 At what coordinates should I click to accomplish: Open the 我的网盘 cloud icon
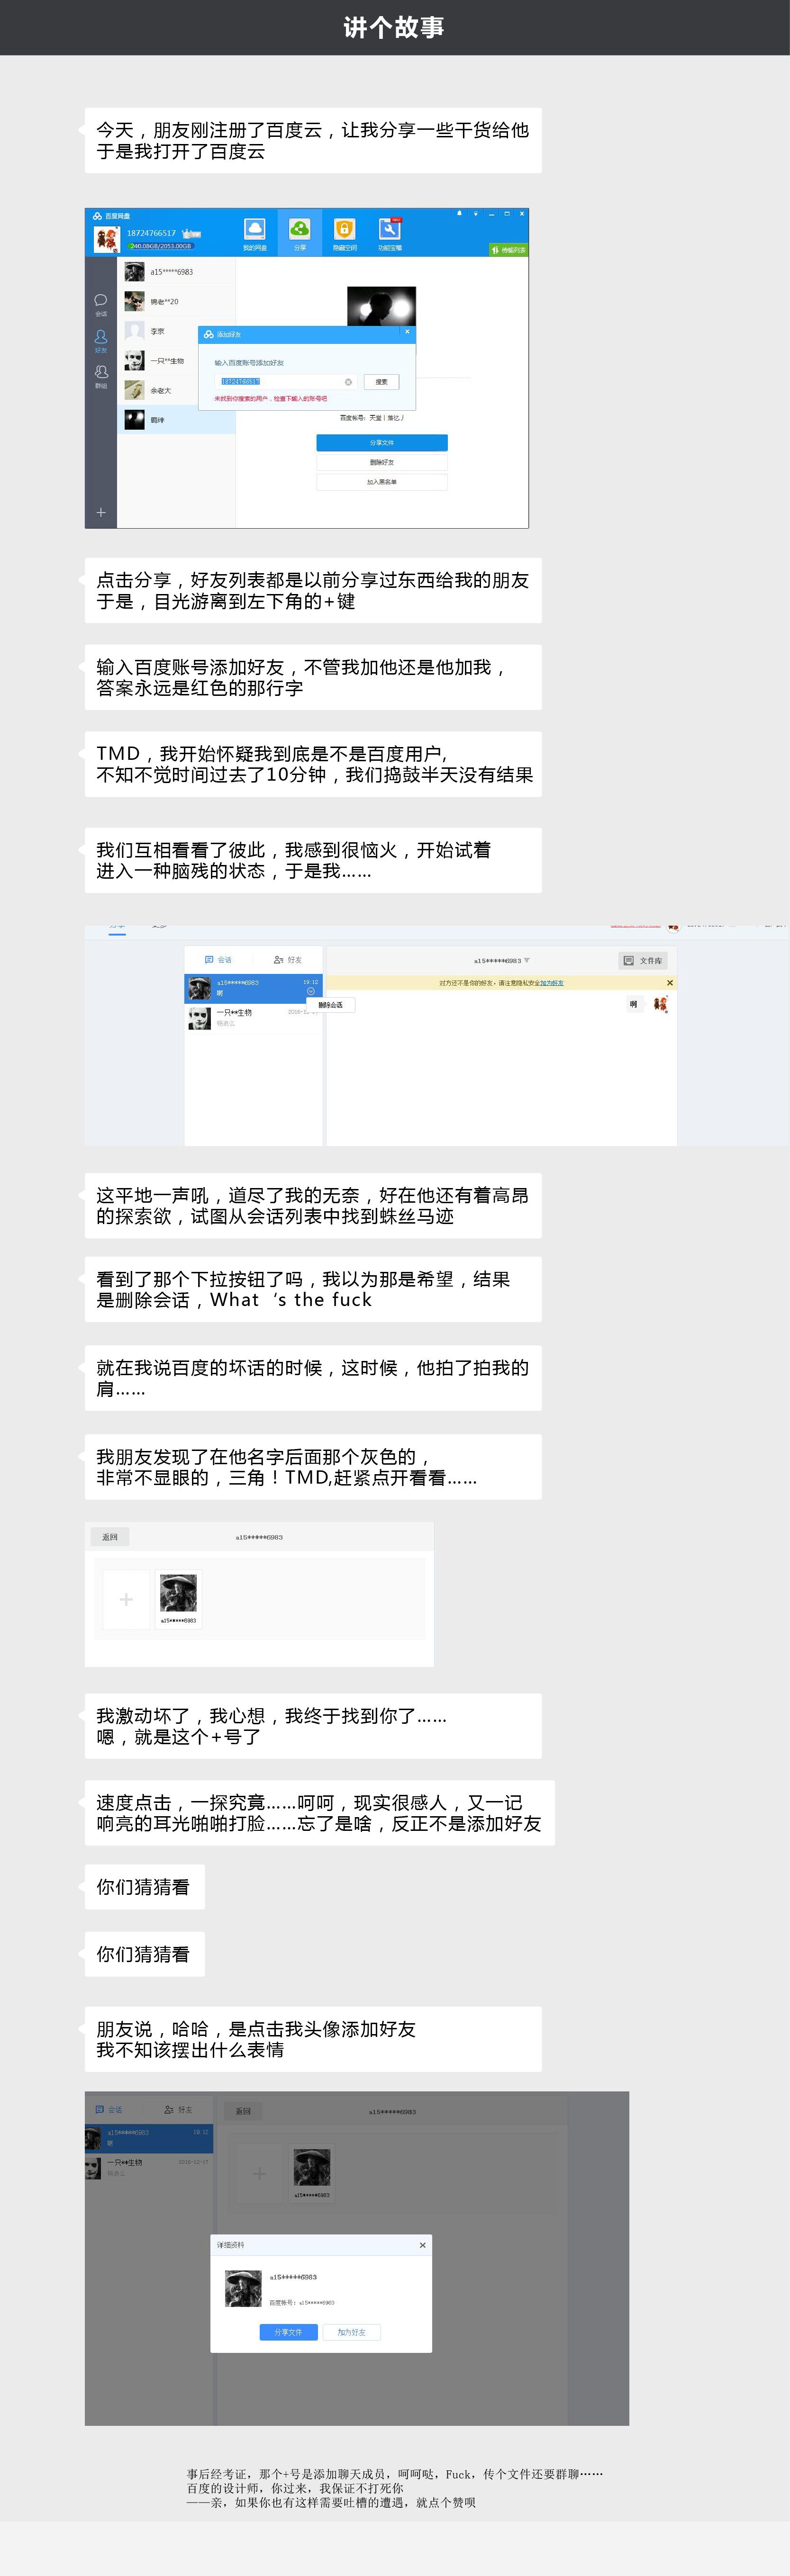click(255, 229)
